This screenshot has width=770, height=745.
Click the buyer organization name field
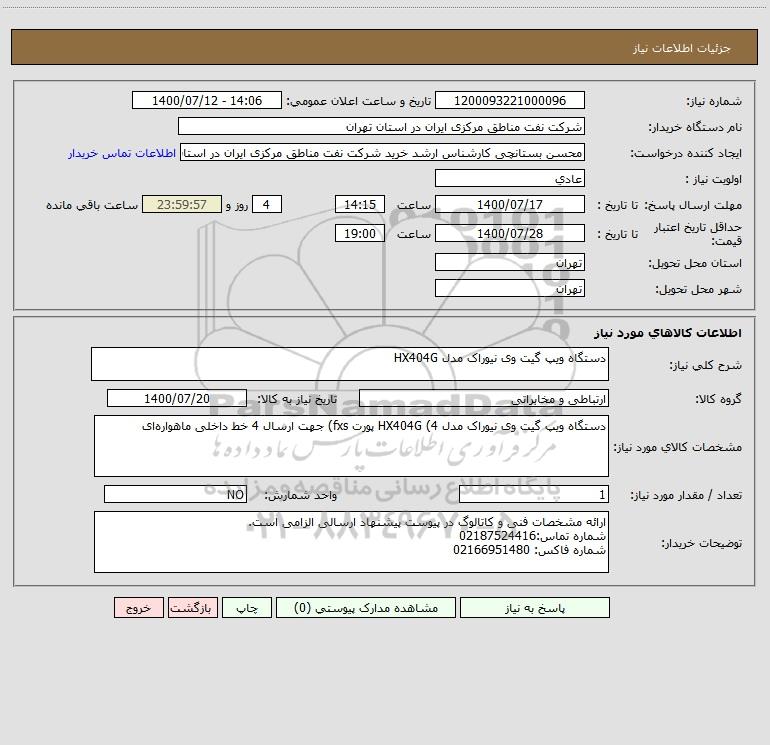pos(381,127)
